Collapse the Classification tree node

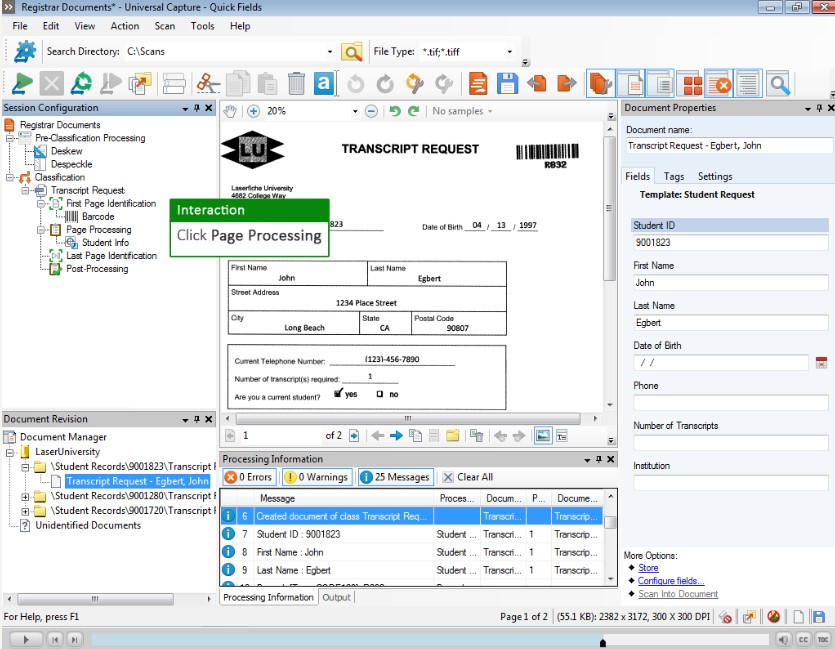(10, 177)
